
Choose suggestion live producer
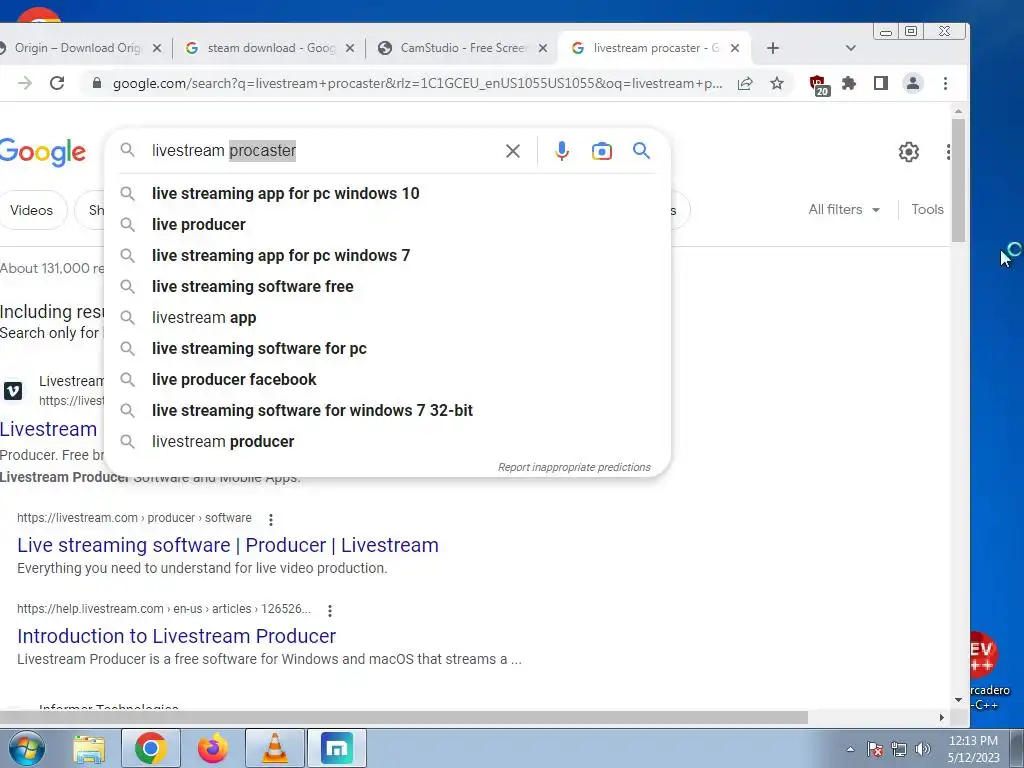click(388, 225)
